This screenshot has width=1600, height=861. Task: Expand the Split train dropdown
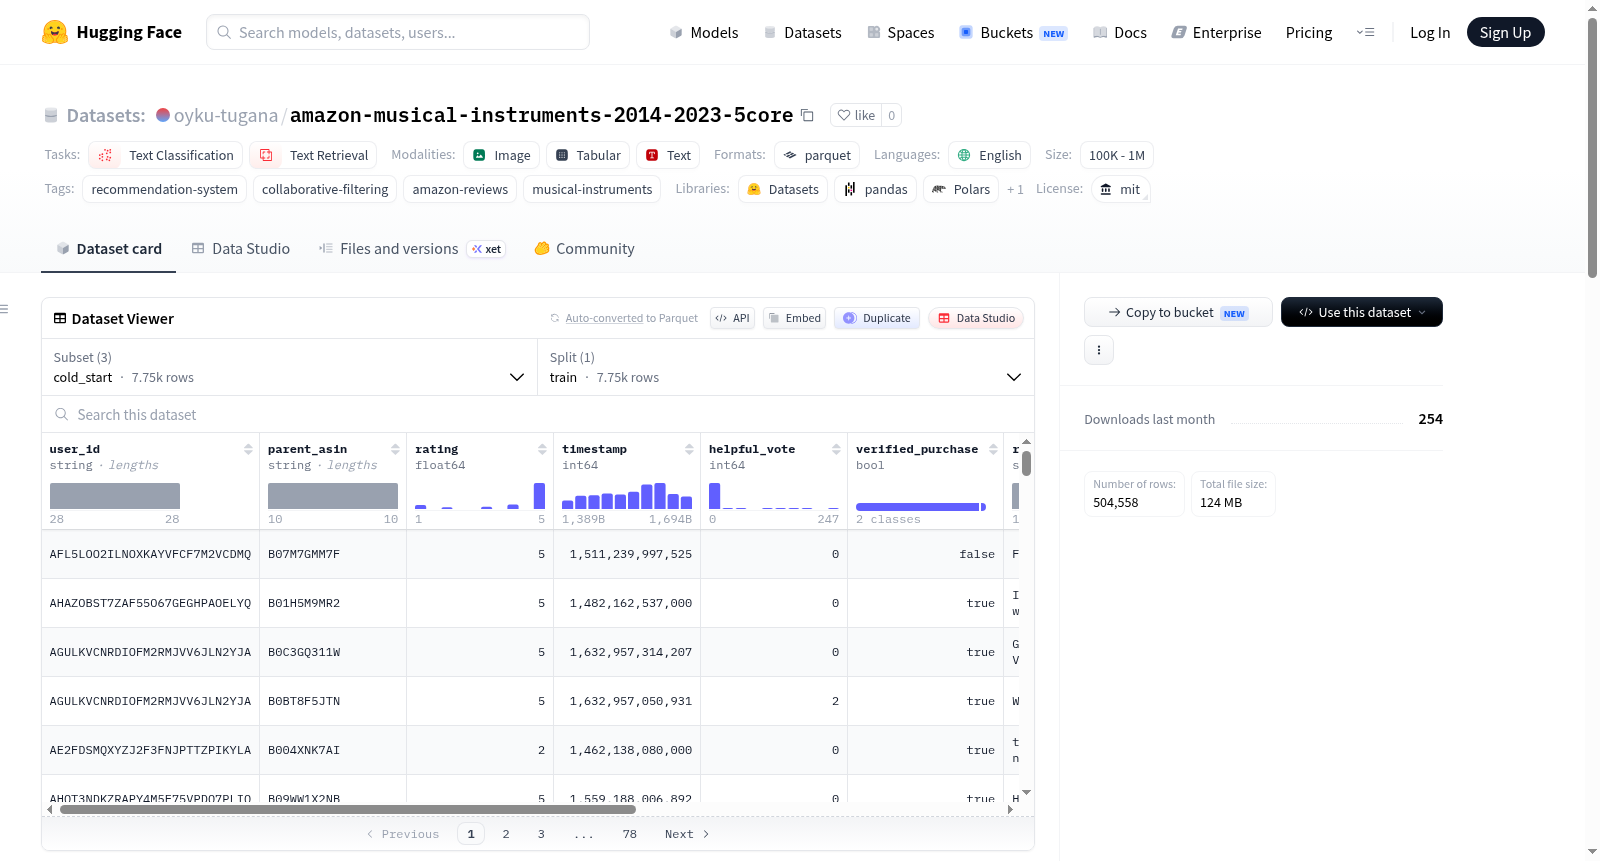(786, 367)
